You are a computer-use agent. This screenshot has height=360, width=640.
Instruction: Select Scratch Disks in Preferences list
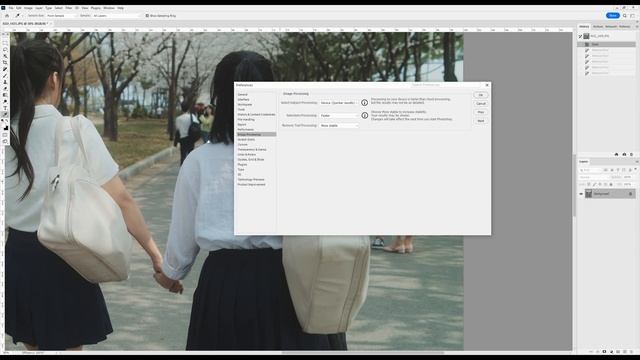coord(246,140)
